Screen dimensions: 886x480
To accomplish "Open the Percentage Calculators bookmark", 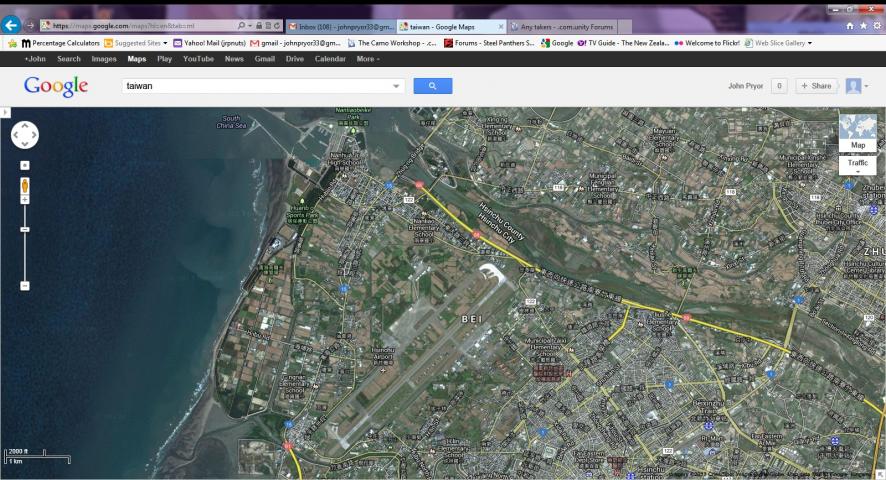I will 60,43.
